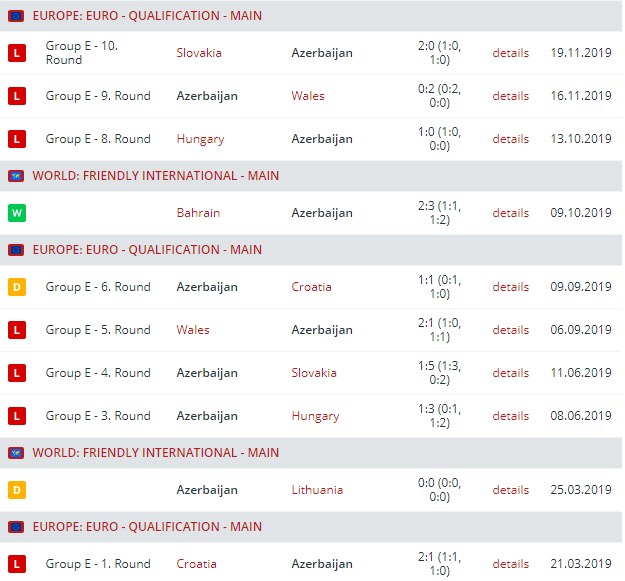
Task: Open Croatia team in Group E Round 6
Action: pos(313,287)
